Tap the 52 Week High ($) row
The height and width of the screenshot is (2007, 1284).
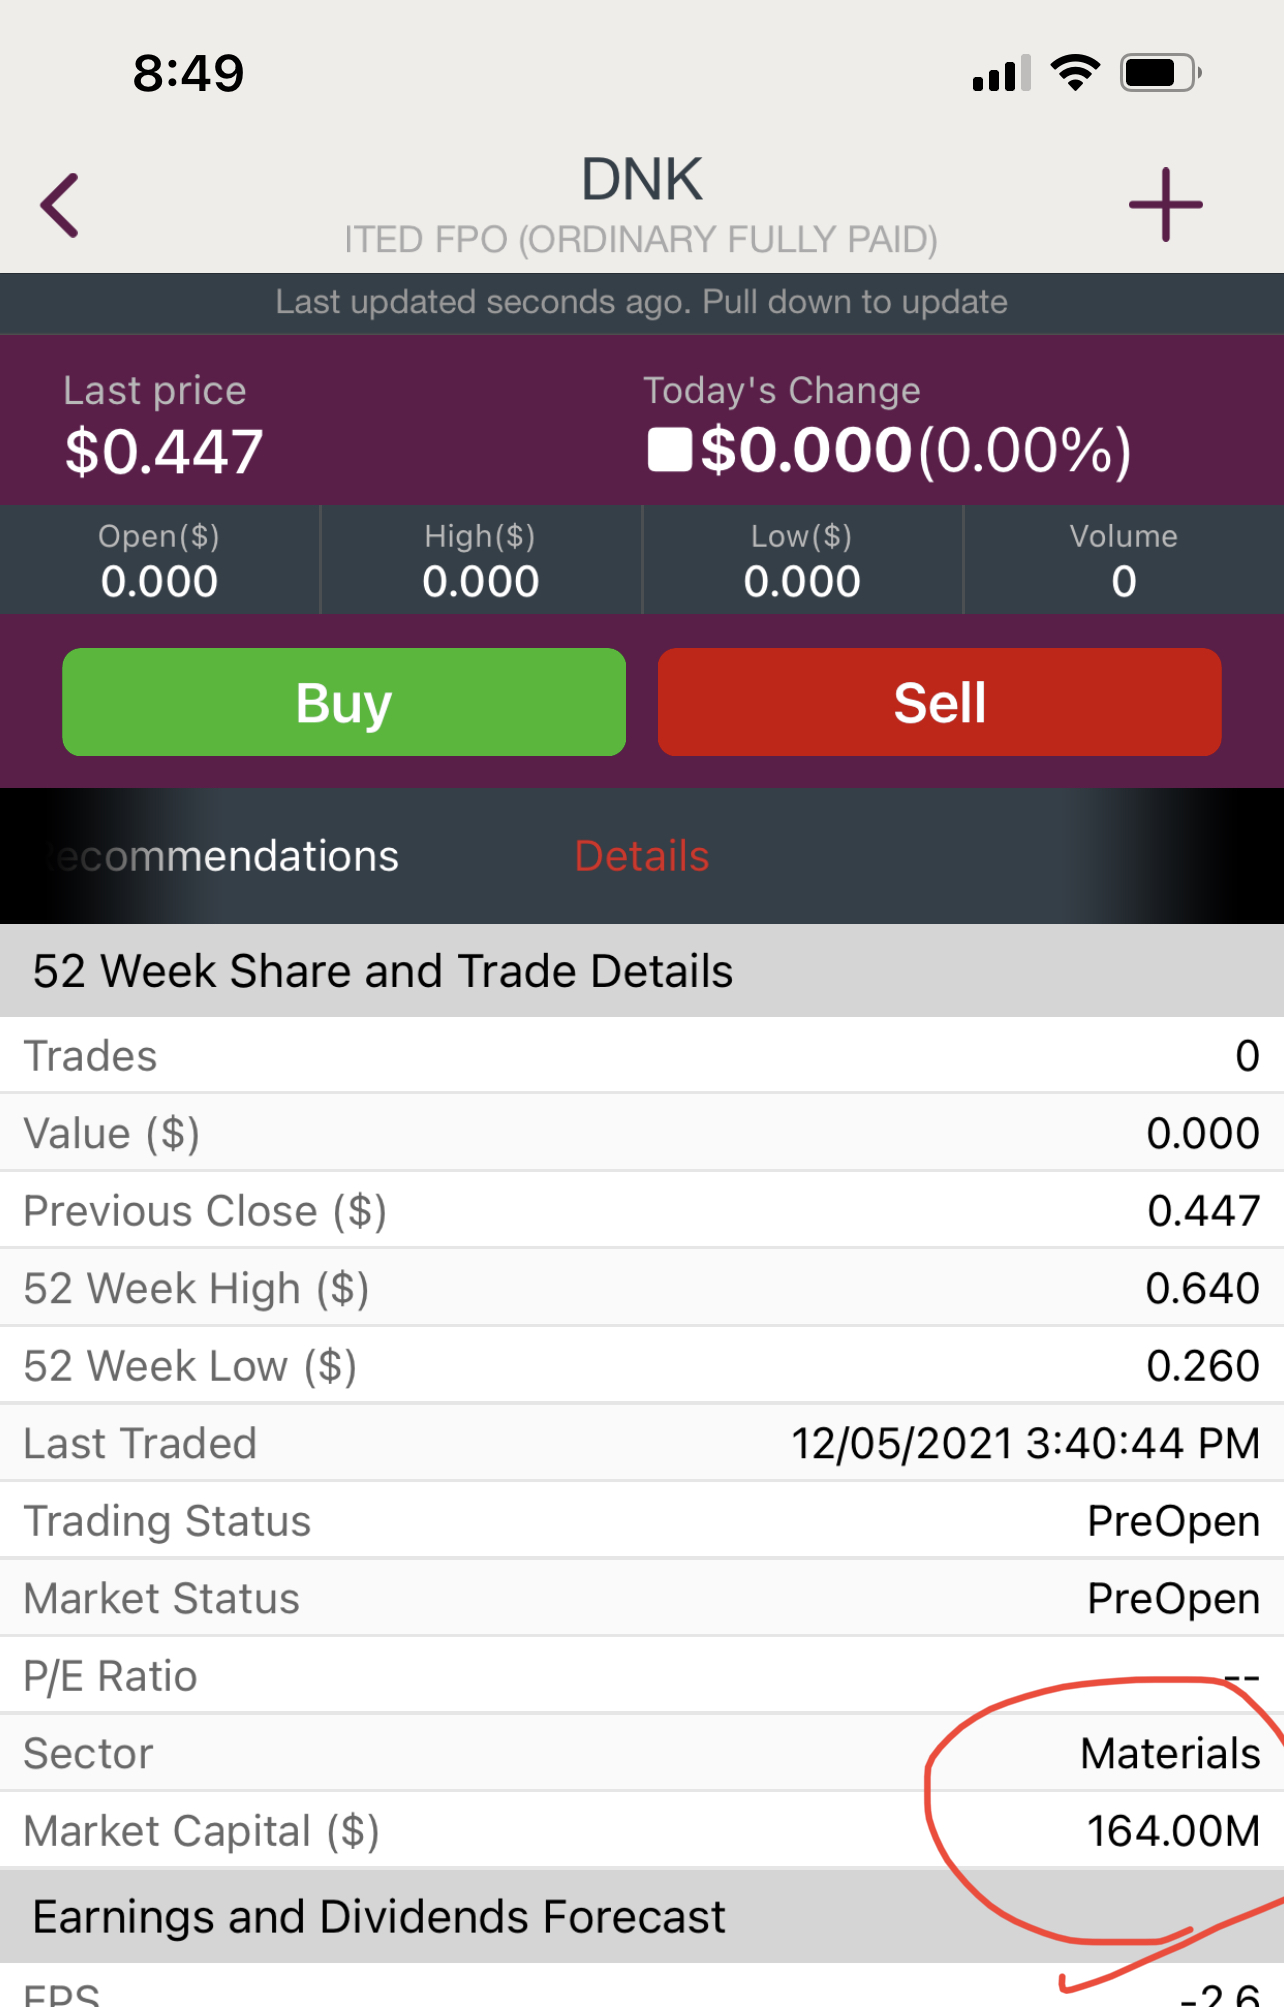(x=642, y=1288)
